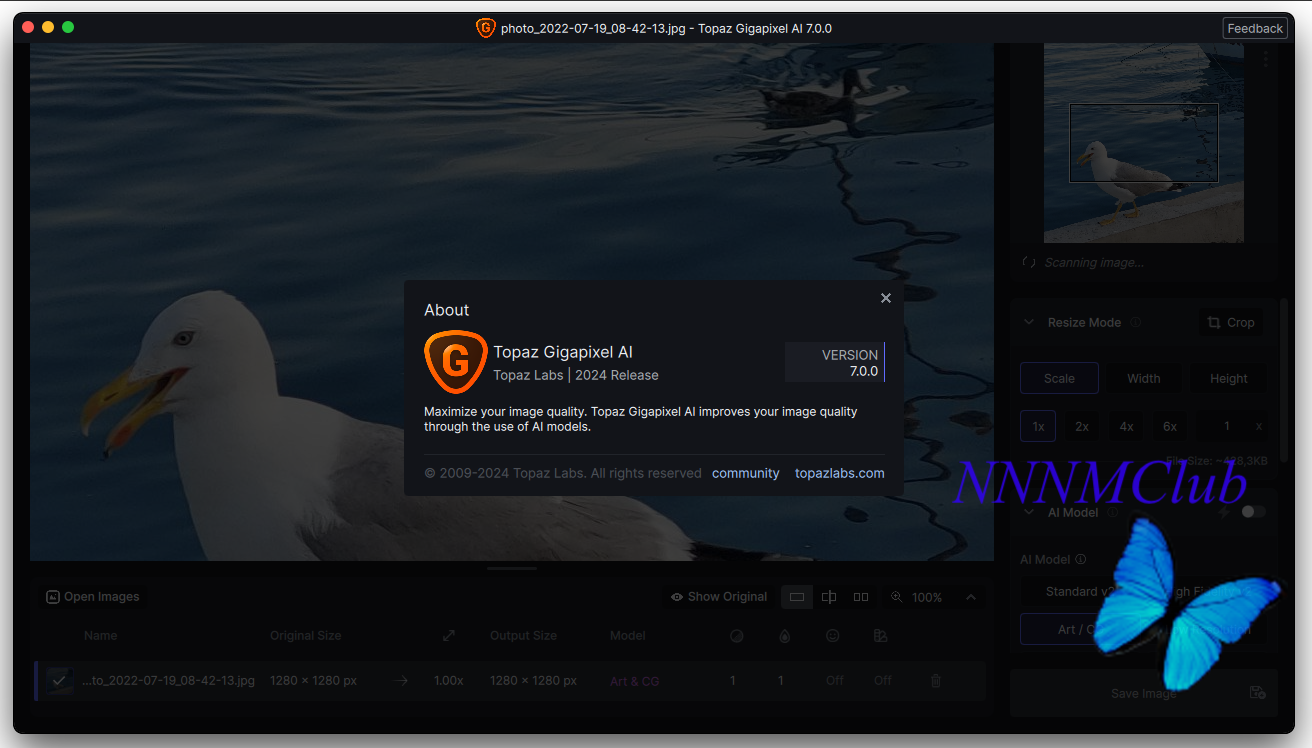This screenshot has height=748, width=1312.
Task: Open the save settings icon beside Save Image
Action: 1257,693
